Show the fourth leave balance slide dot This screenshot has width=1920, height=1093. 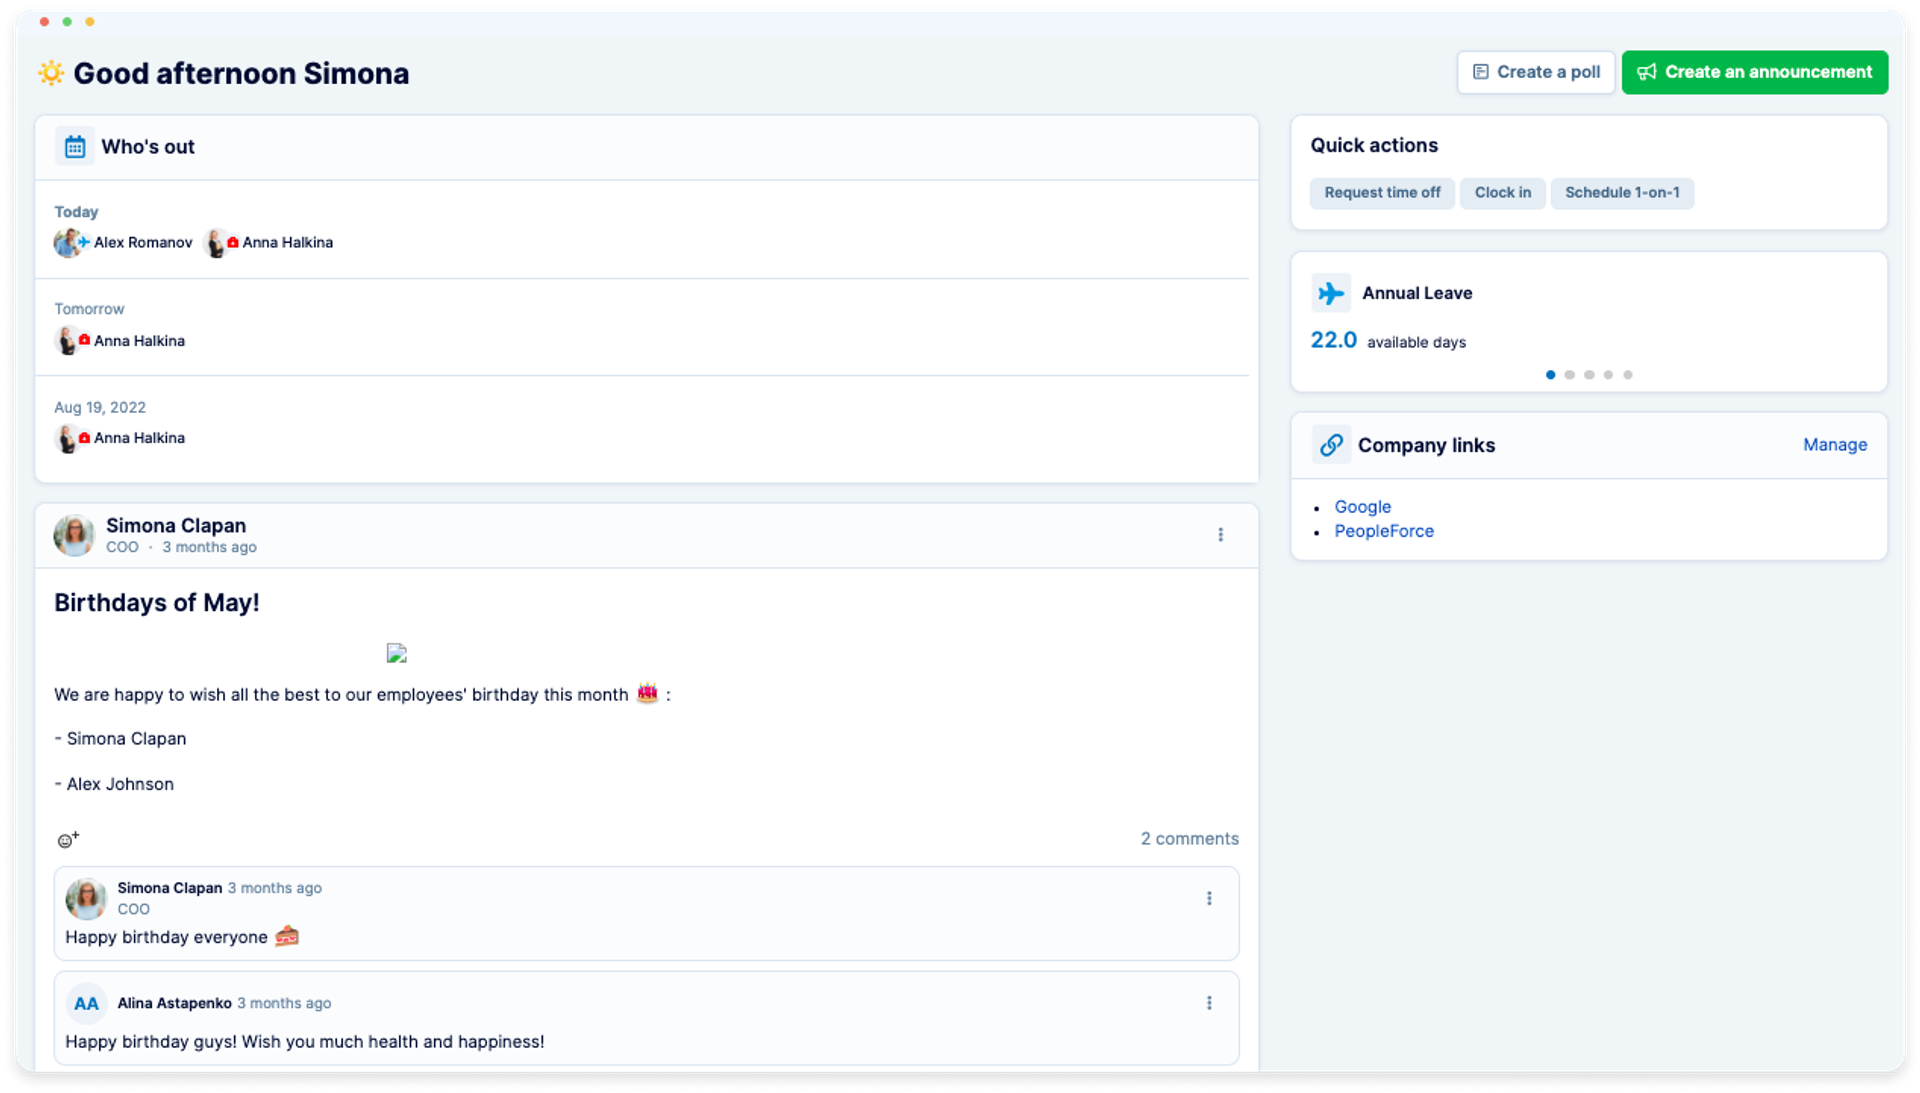[1608, 375]
